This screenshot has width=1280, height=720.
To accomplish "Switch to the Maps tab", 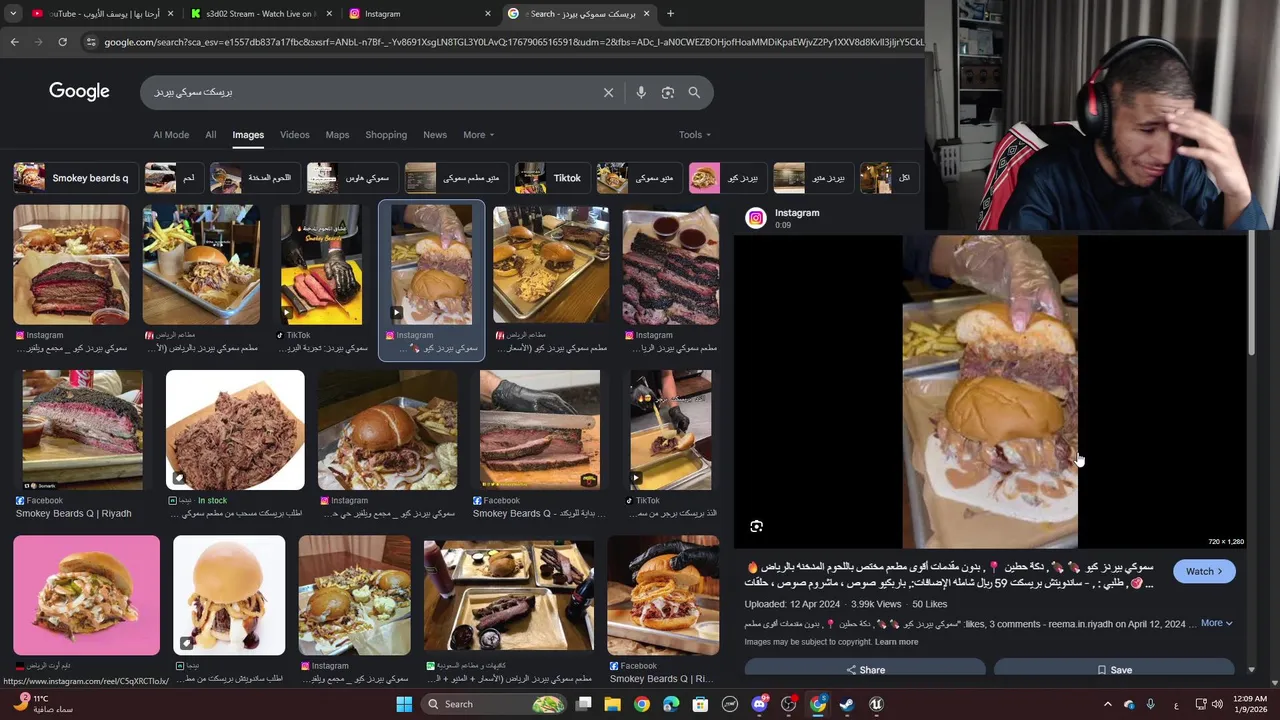I will [337, 135].
